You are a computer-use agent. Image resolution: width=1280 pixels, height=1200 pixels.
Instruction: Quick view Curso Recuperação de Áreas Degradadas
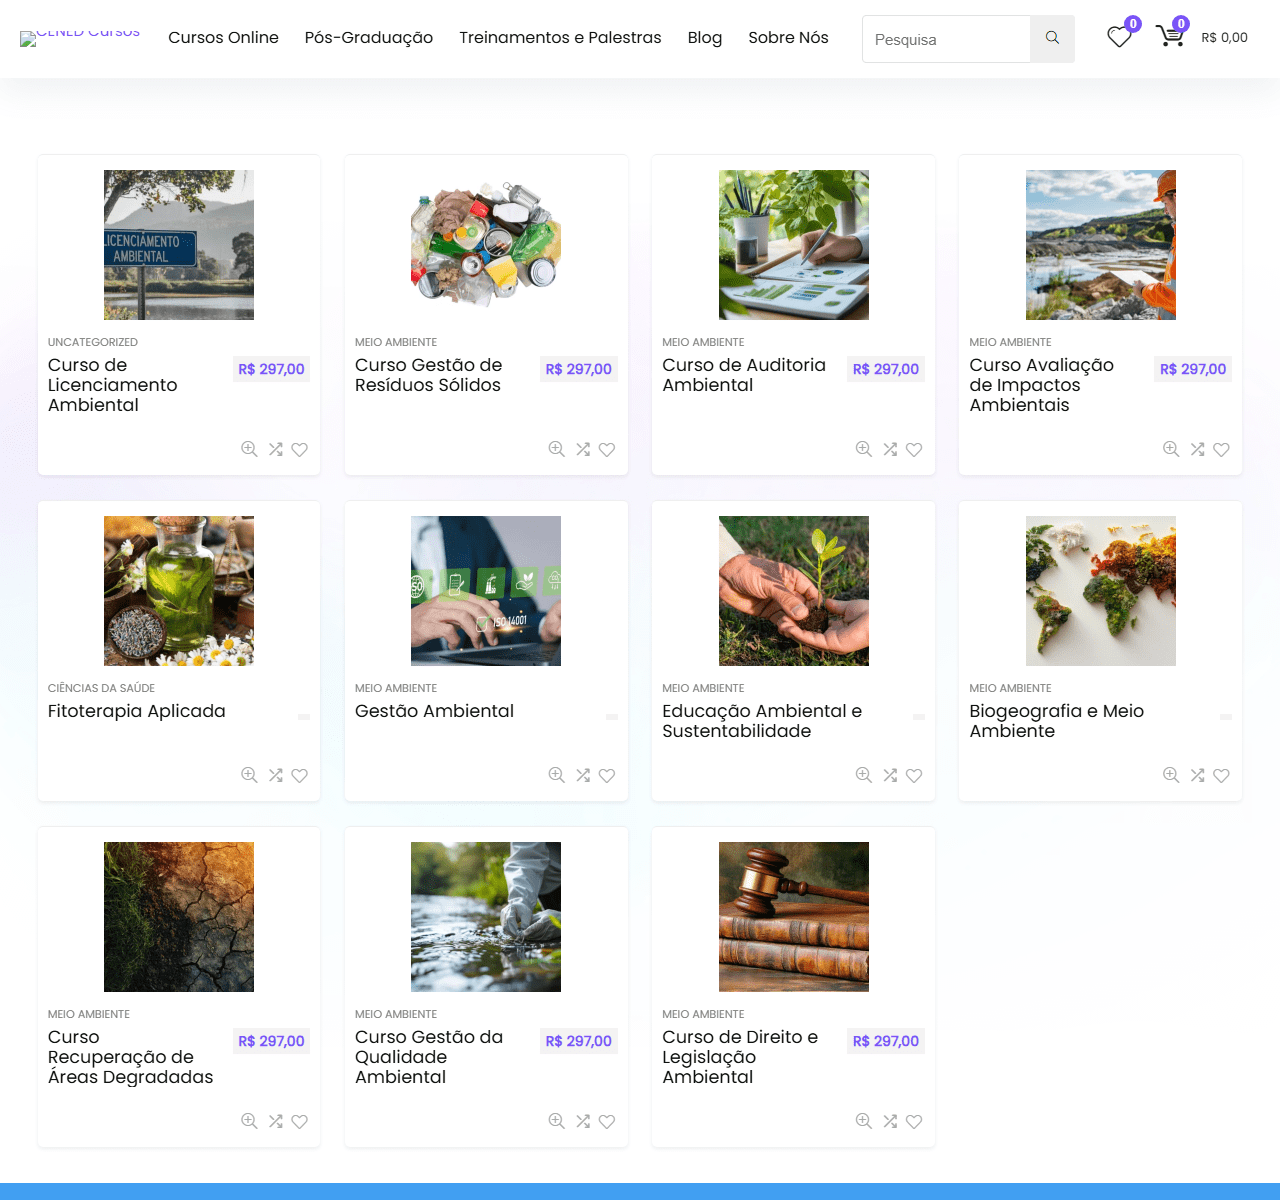click(x=249, y=1121)
